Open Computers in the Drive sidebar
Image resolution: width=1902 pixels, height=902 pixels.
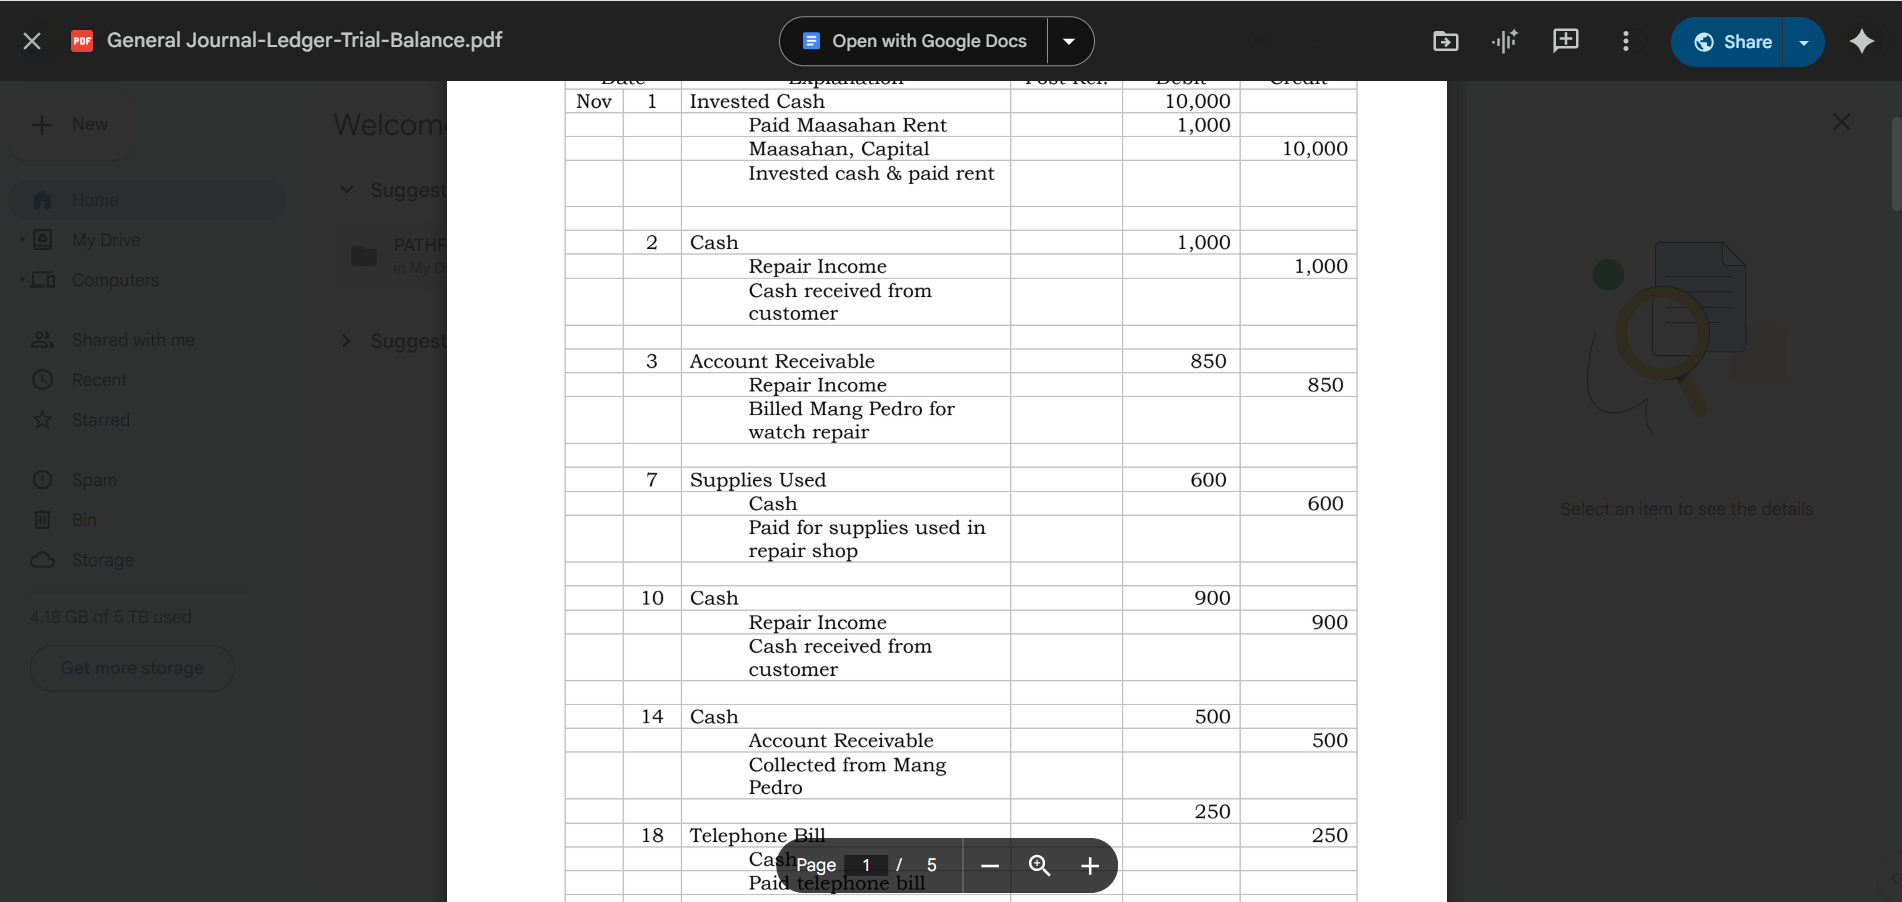coord(115,280)
